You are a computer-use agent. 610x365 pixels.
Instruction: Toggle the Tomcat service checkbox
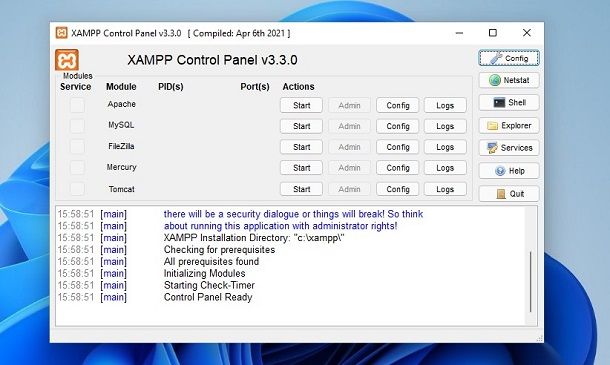coord(77,189)
